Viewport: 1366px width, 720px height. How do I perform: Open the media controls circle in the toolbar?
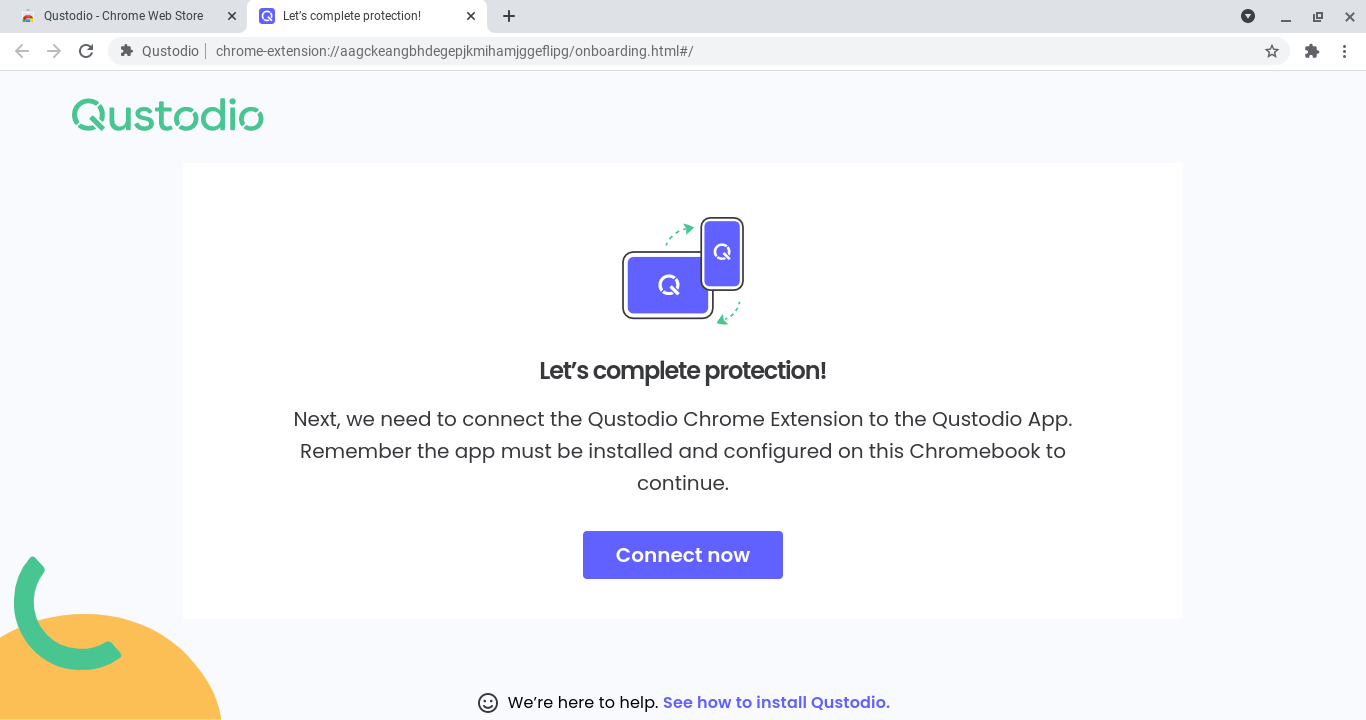(1247, 16)
